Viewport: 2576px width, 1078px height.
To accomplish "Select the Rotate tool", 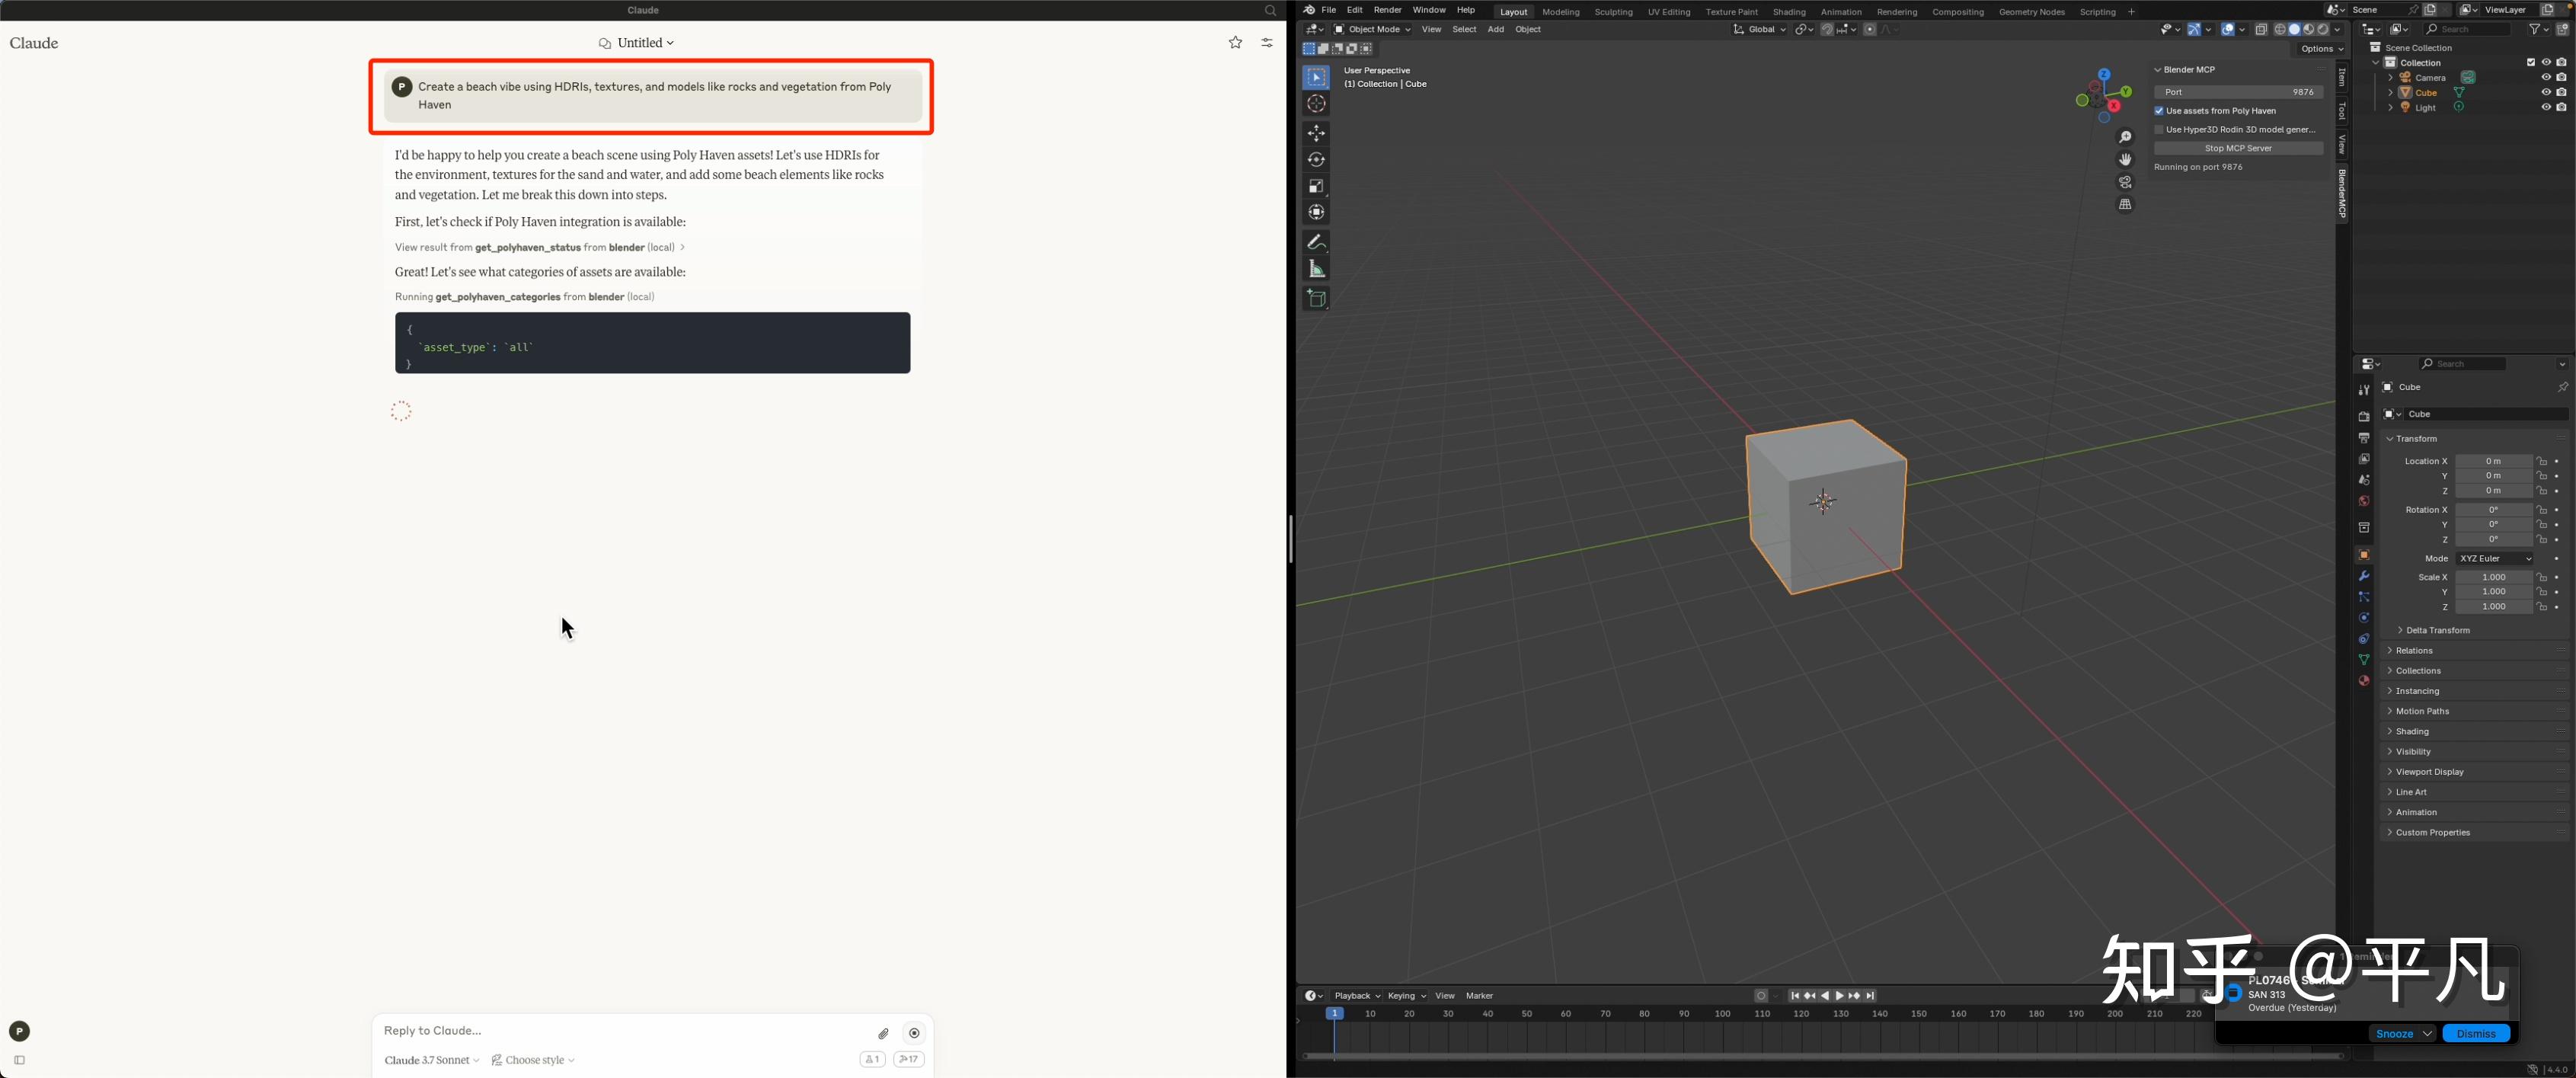I will [1316, 159].
